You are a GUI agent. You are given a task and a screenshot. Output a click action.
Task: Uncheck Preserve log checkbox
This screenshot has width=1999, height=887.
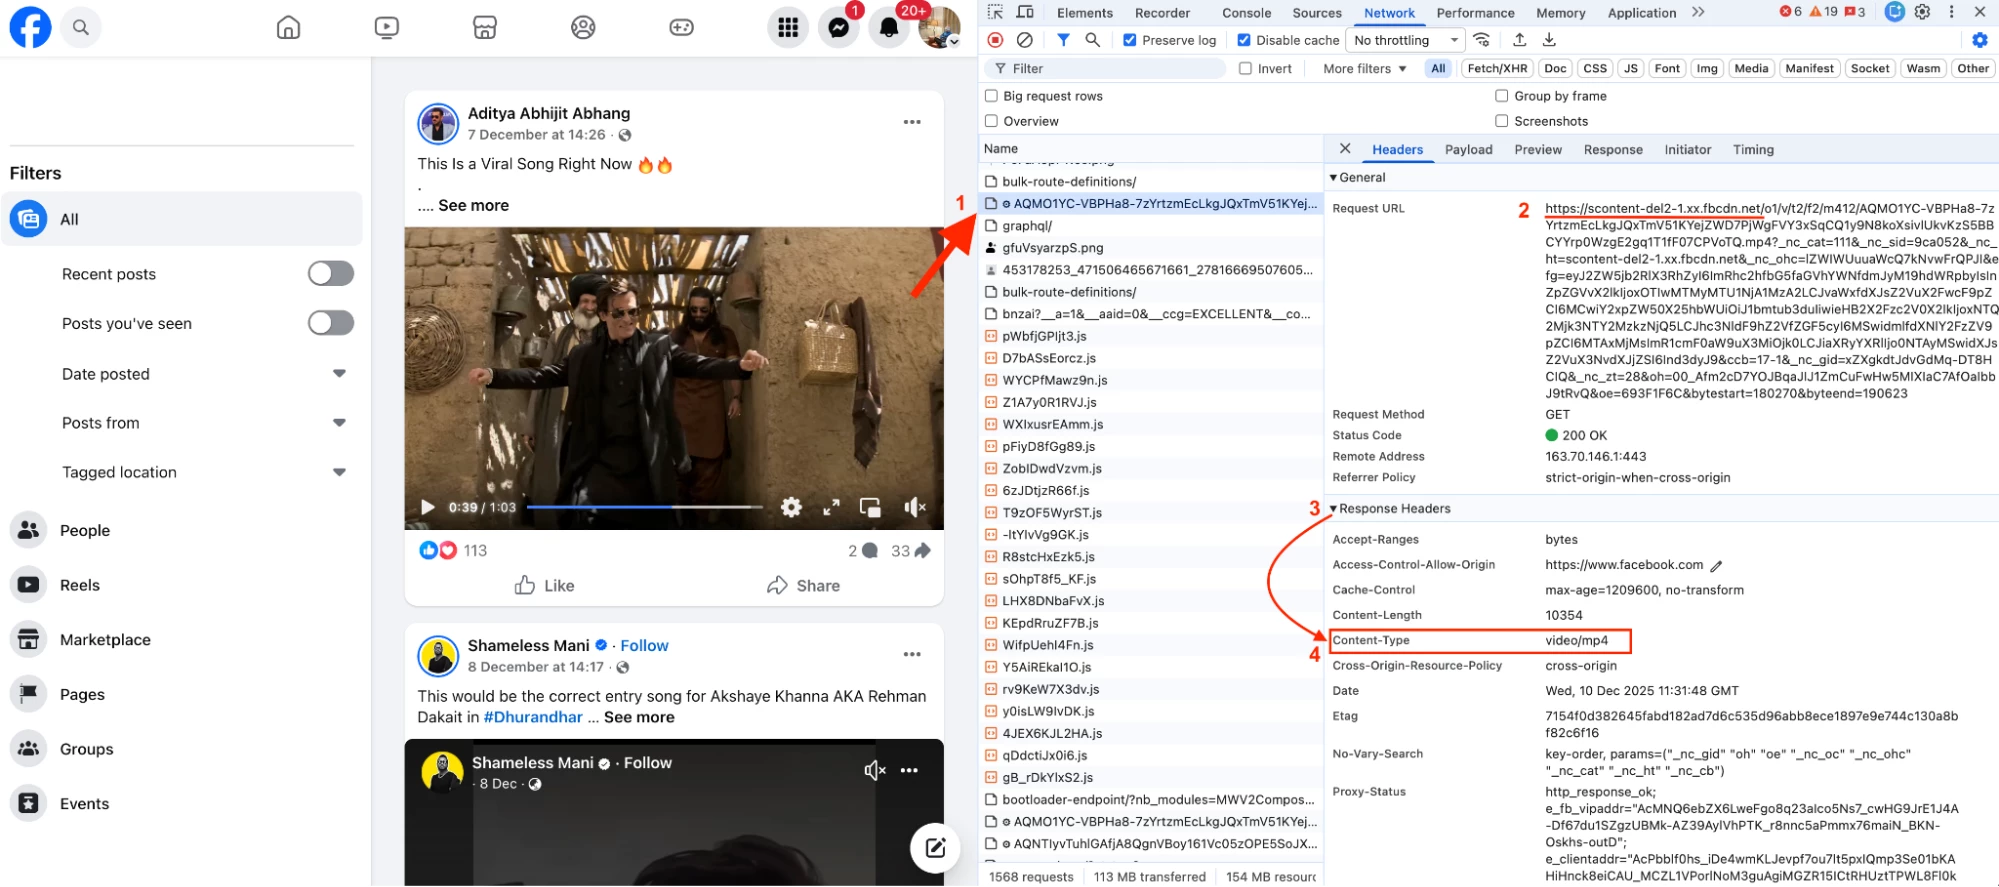[x=1130, y=40]
